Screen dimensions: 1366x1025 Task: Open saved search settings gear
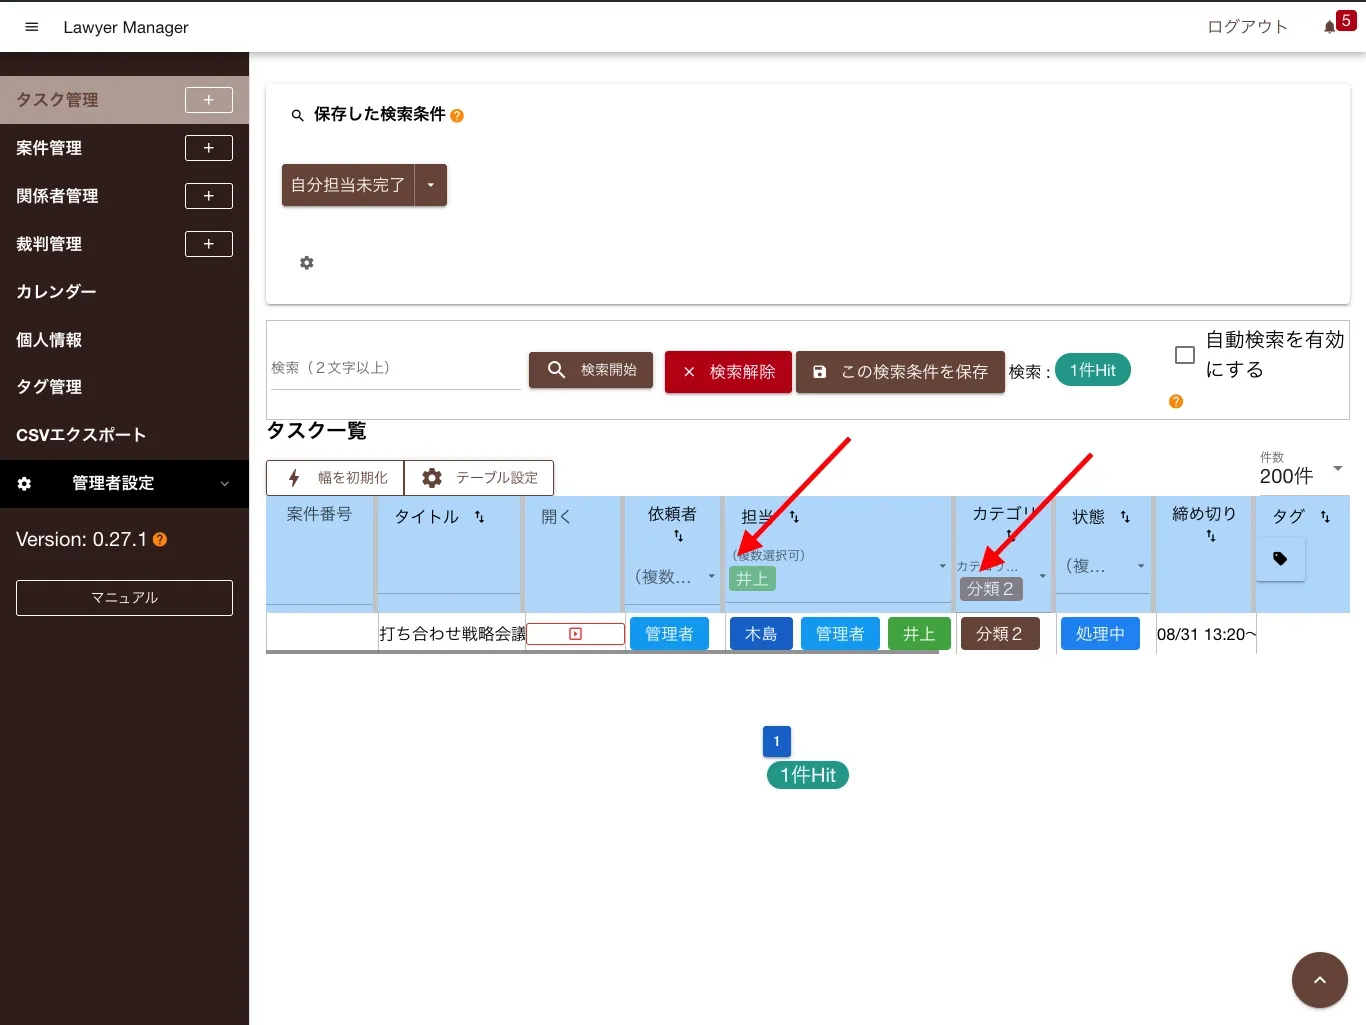click(x=307, y=263)
